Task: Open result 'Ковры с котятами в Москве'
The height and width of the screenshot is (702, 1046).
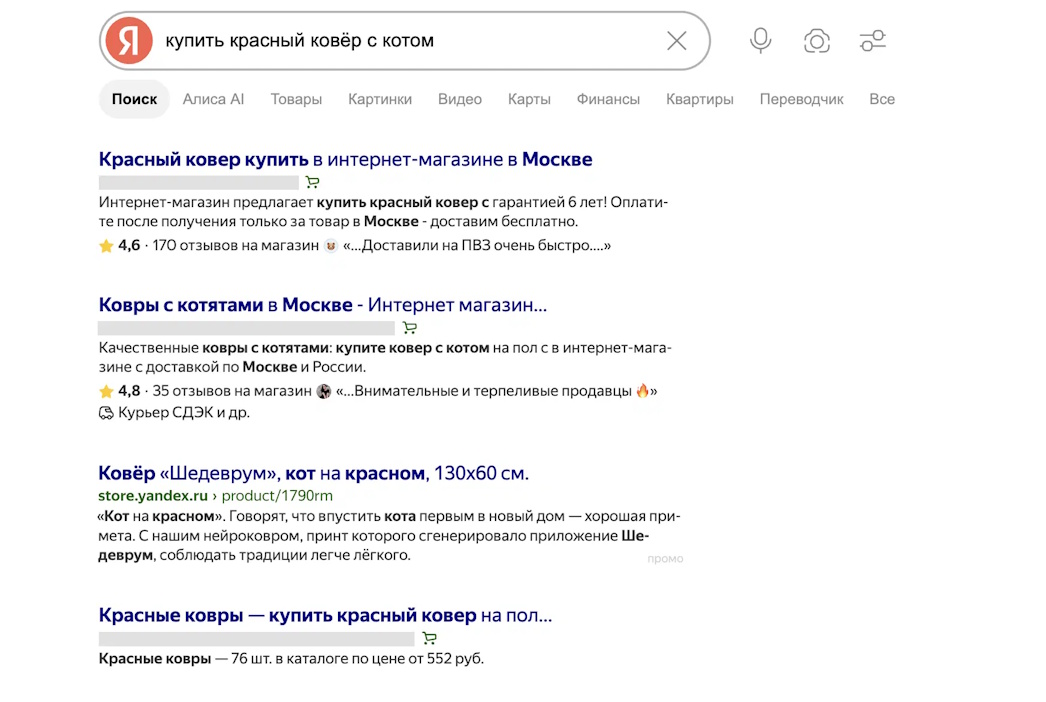Action: (323, 305)
